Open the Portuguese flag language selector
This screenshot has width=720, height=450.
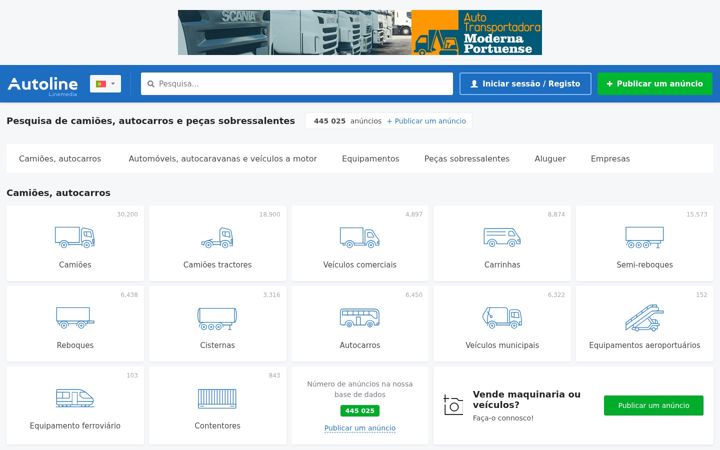[x=105, y=84]
